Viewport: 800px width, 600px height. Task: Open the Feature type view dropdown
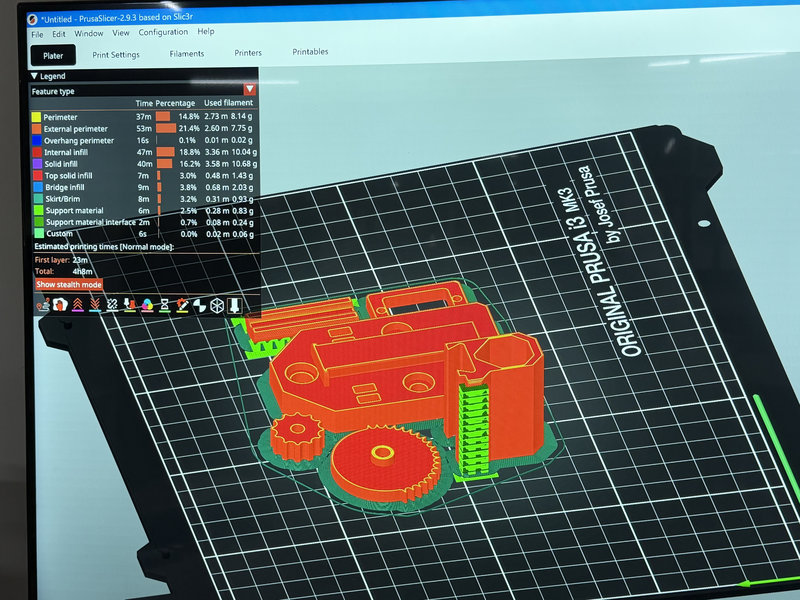point(249,89)
